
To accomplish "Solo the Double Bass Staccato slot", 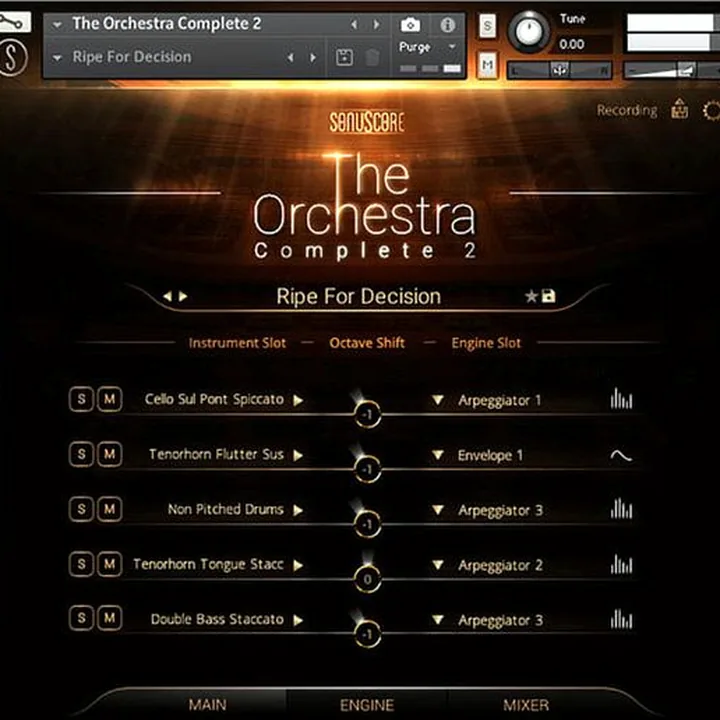I will [x=81, y=618].
